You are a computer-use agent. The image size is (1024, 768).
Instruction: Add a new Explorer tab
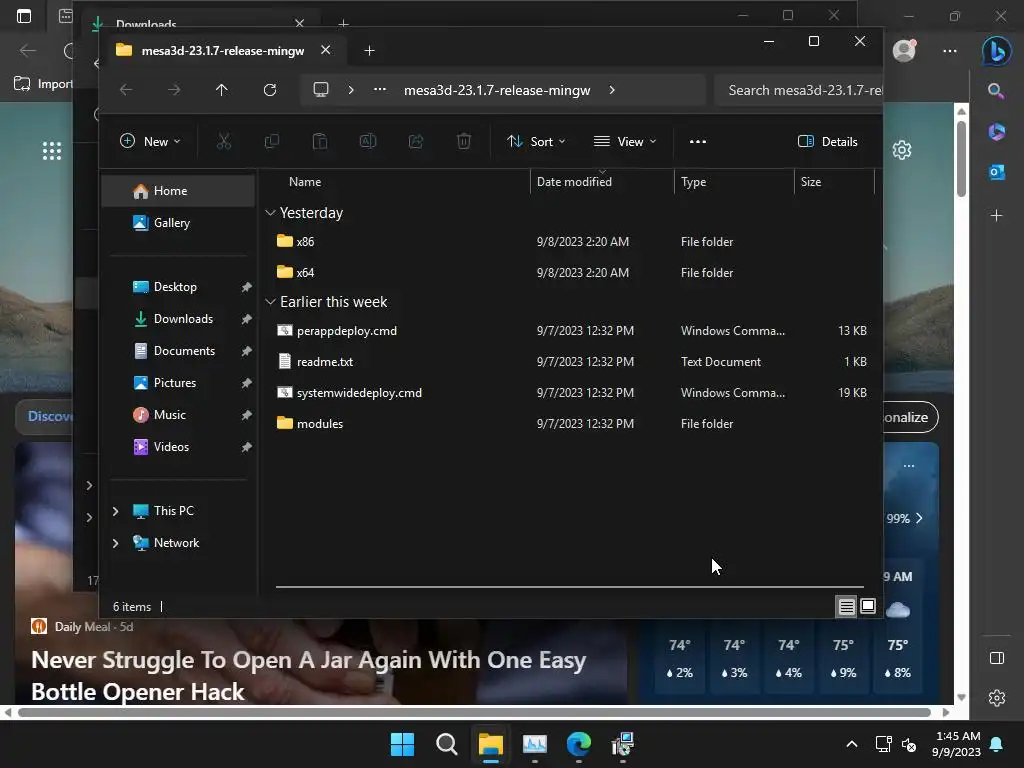coord(369,50)
